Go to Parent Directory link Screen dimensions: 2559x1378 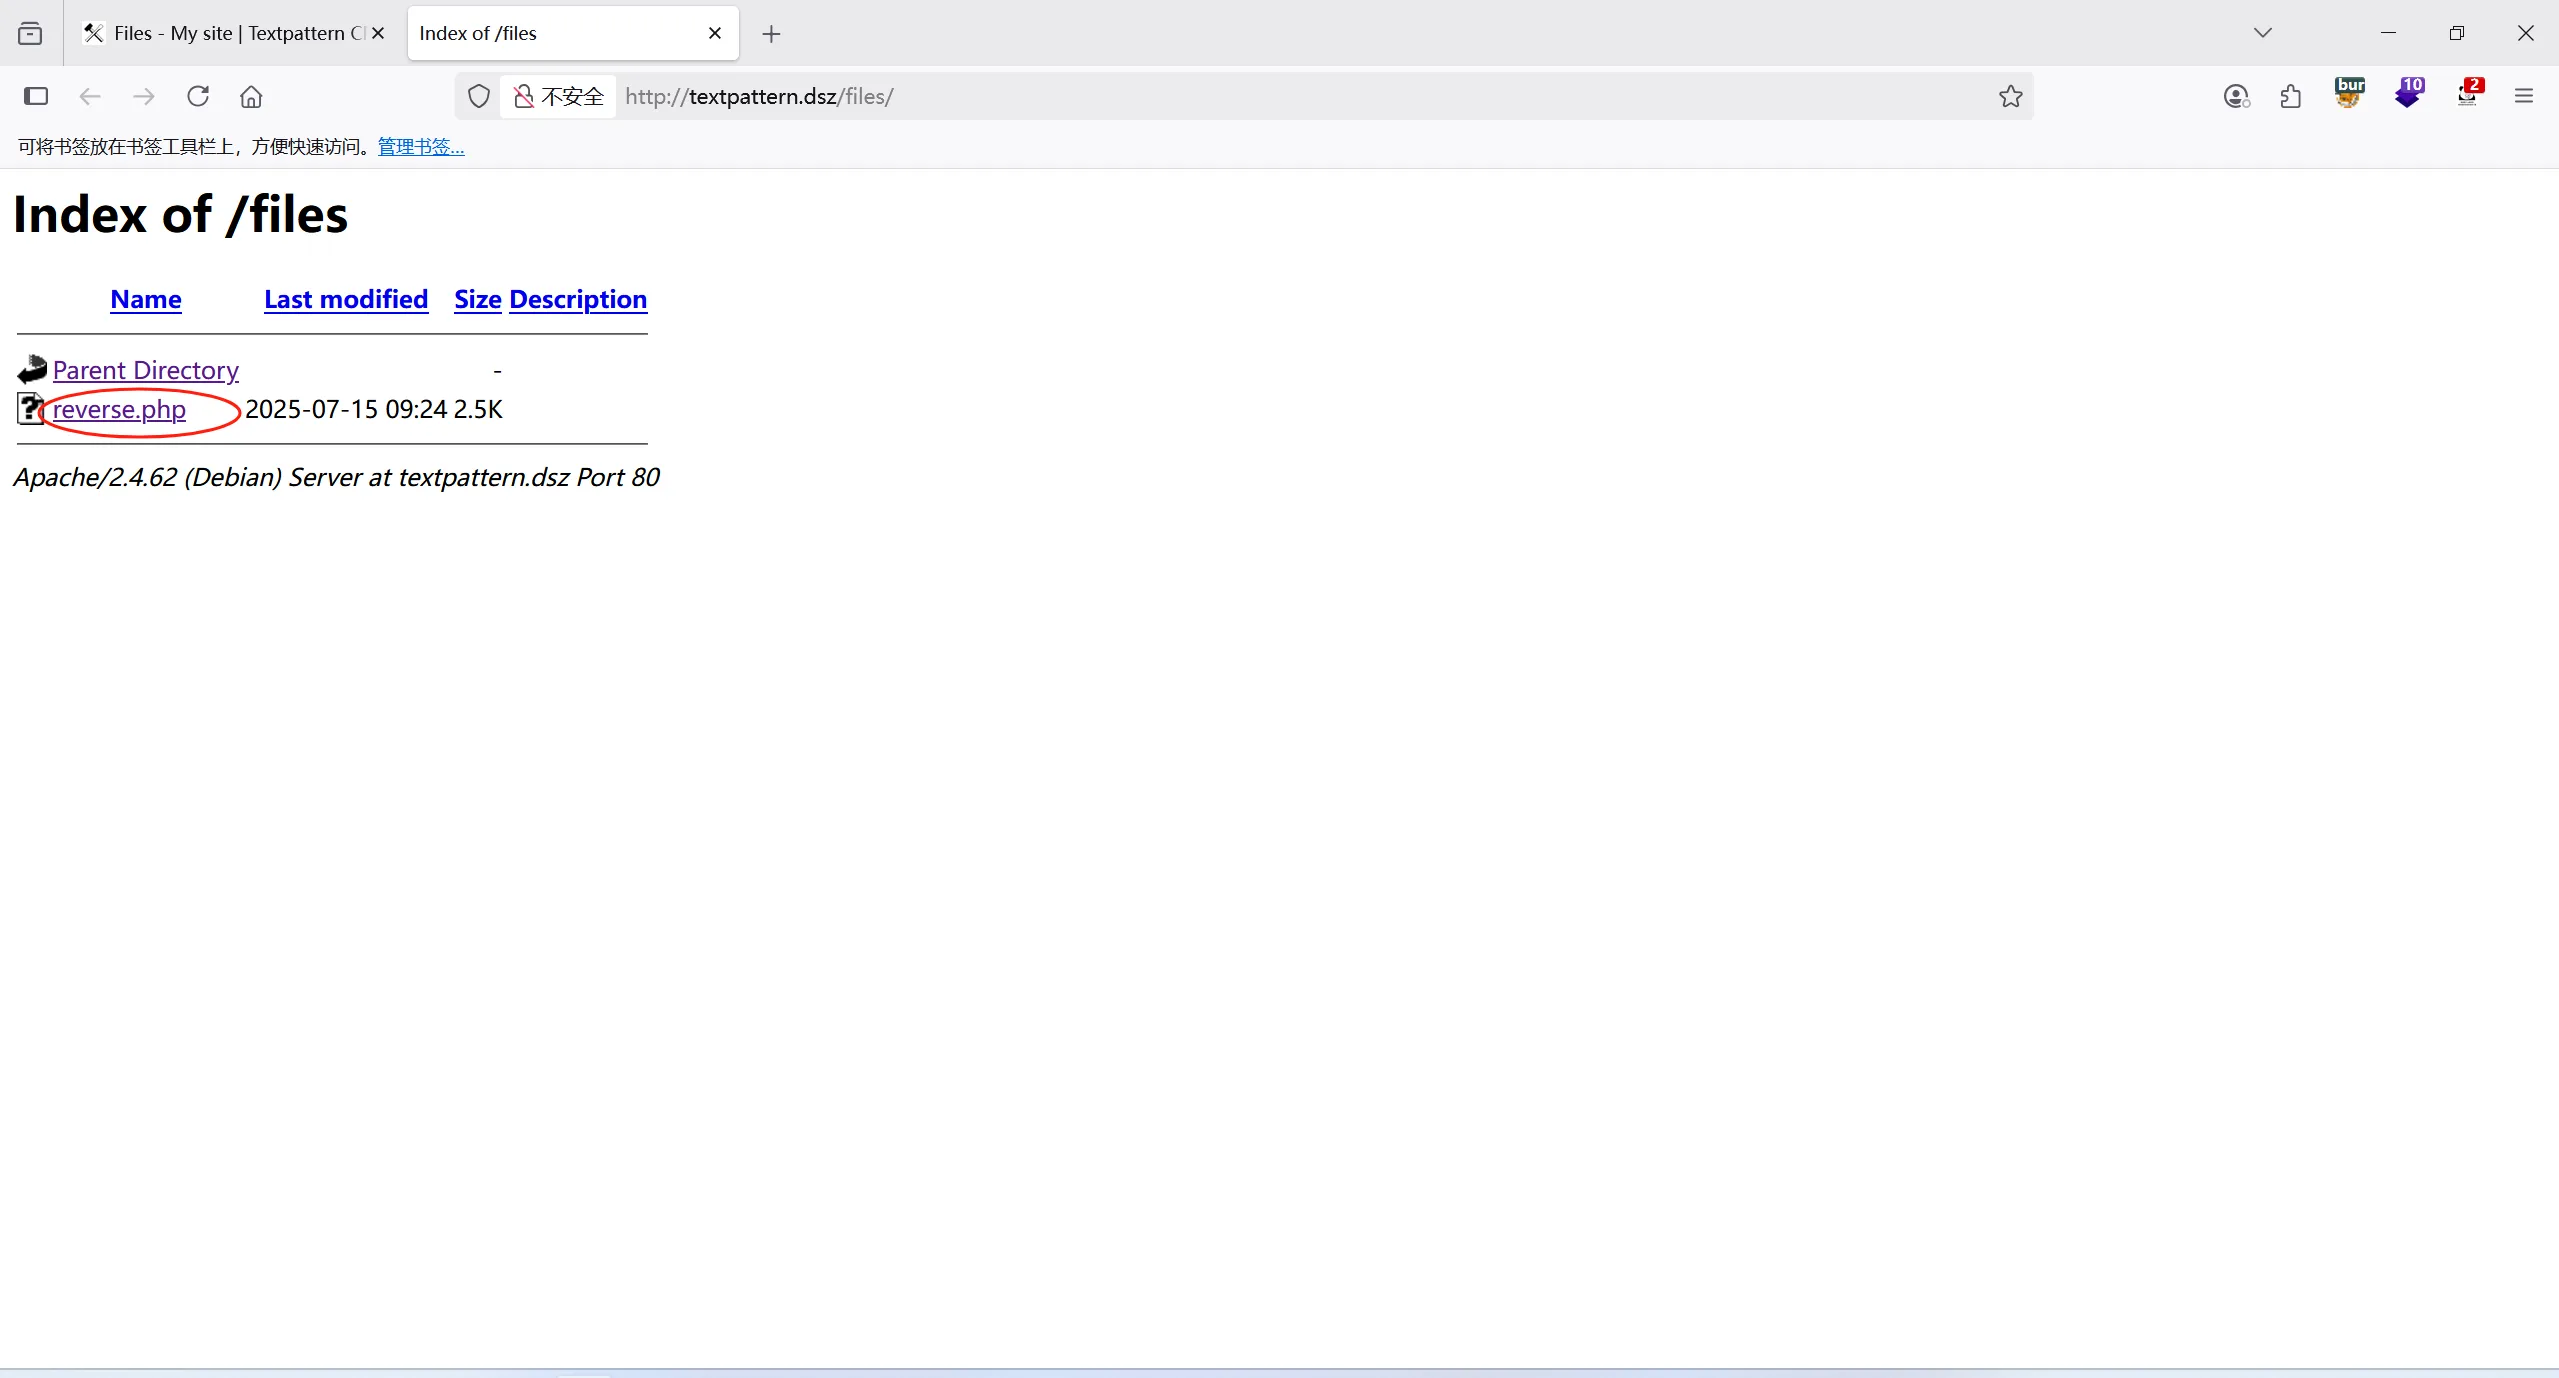[146, 370]
